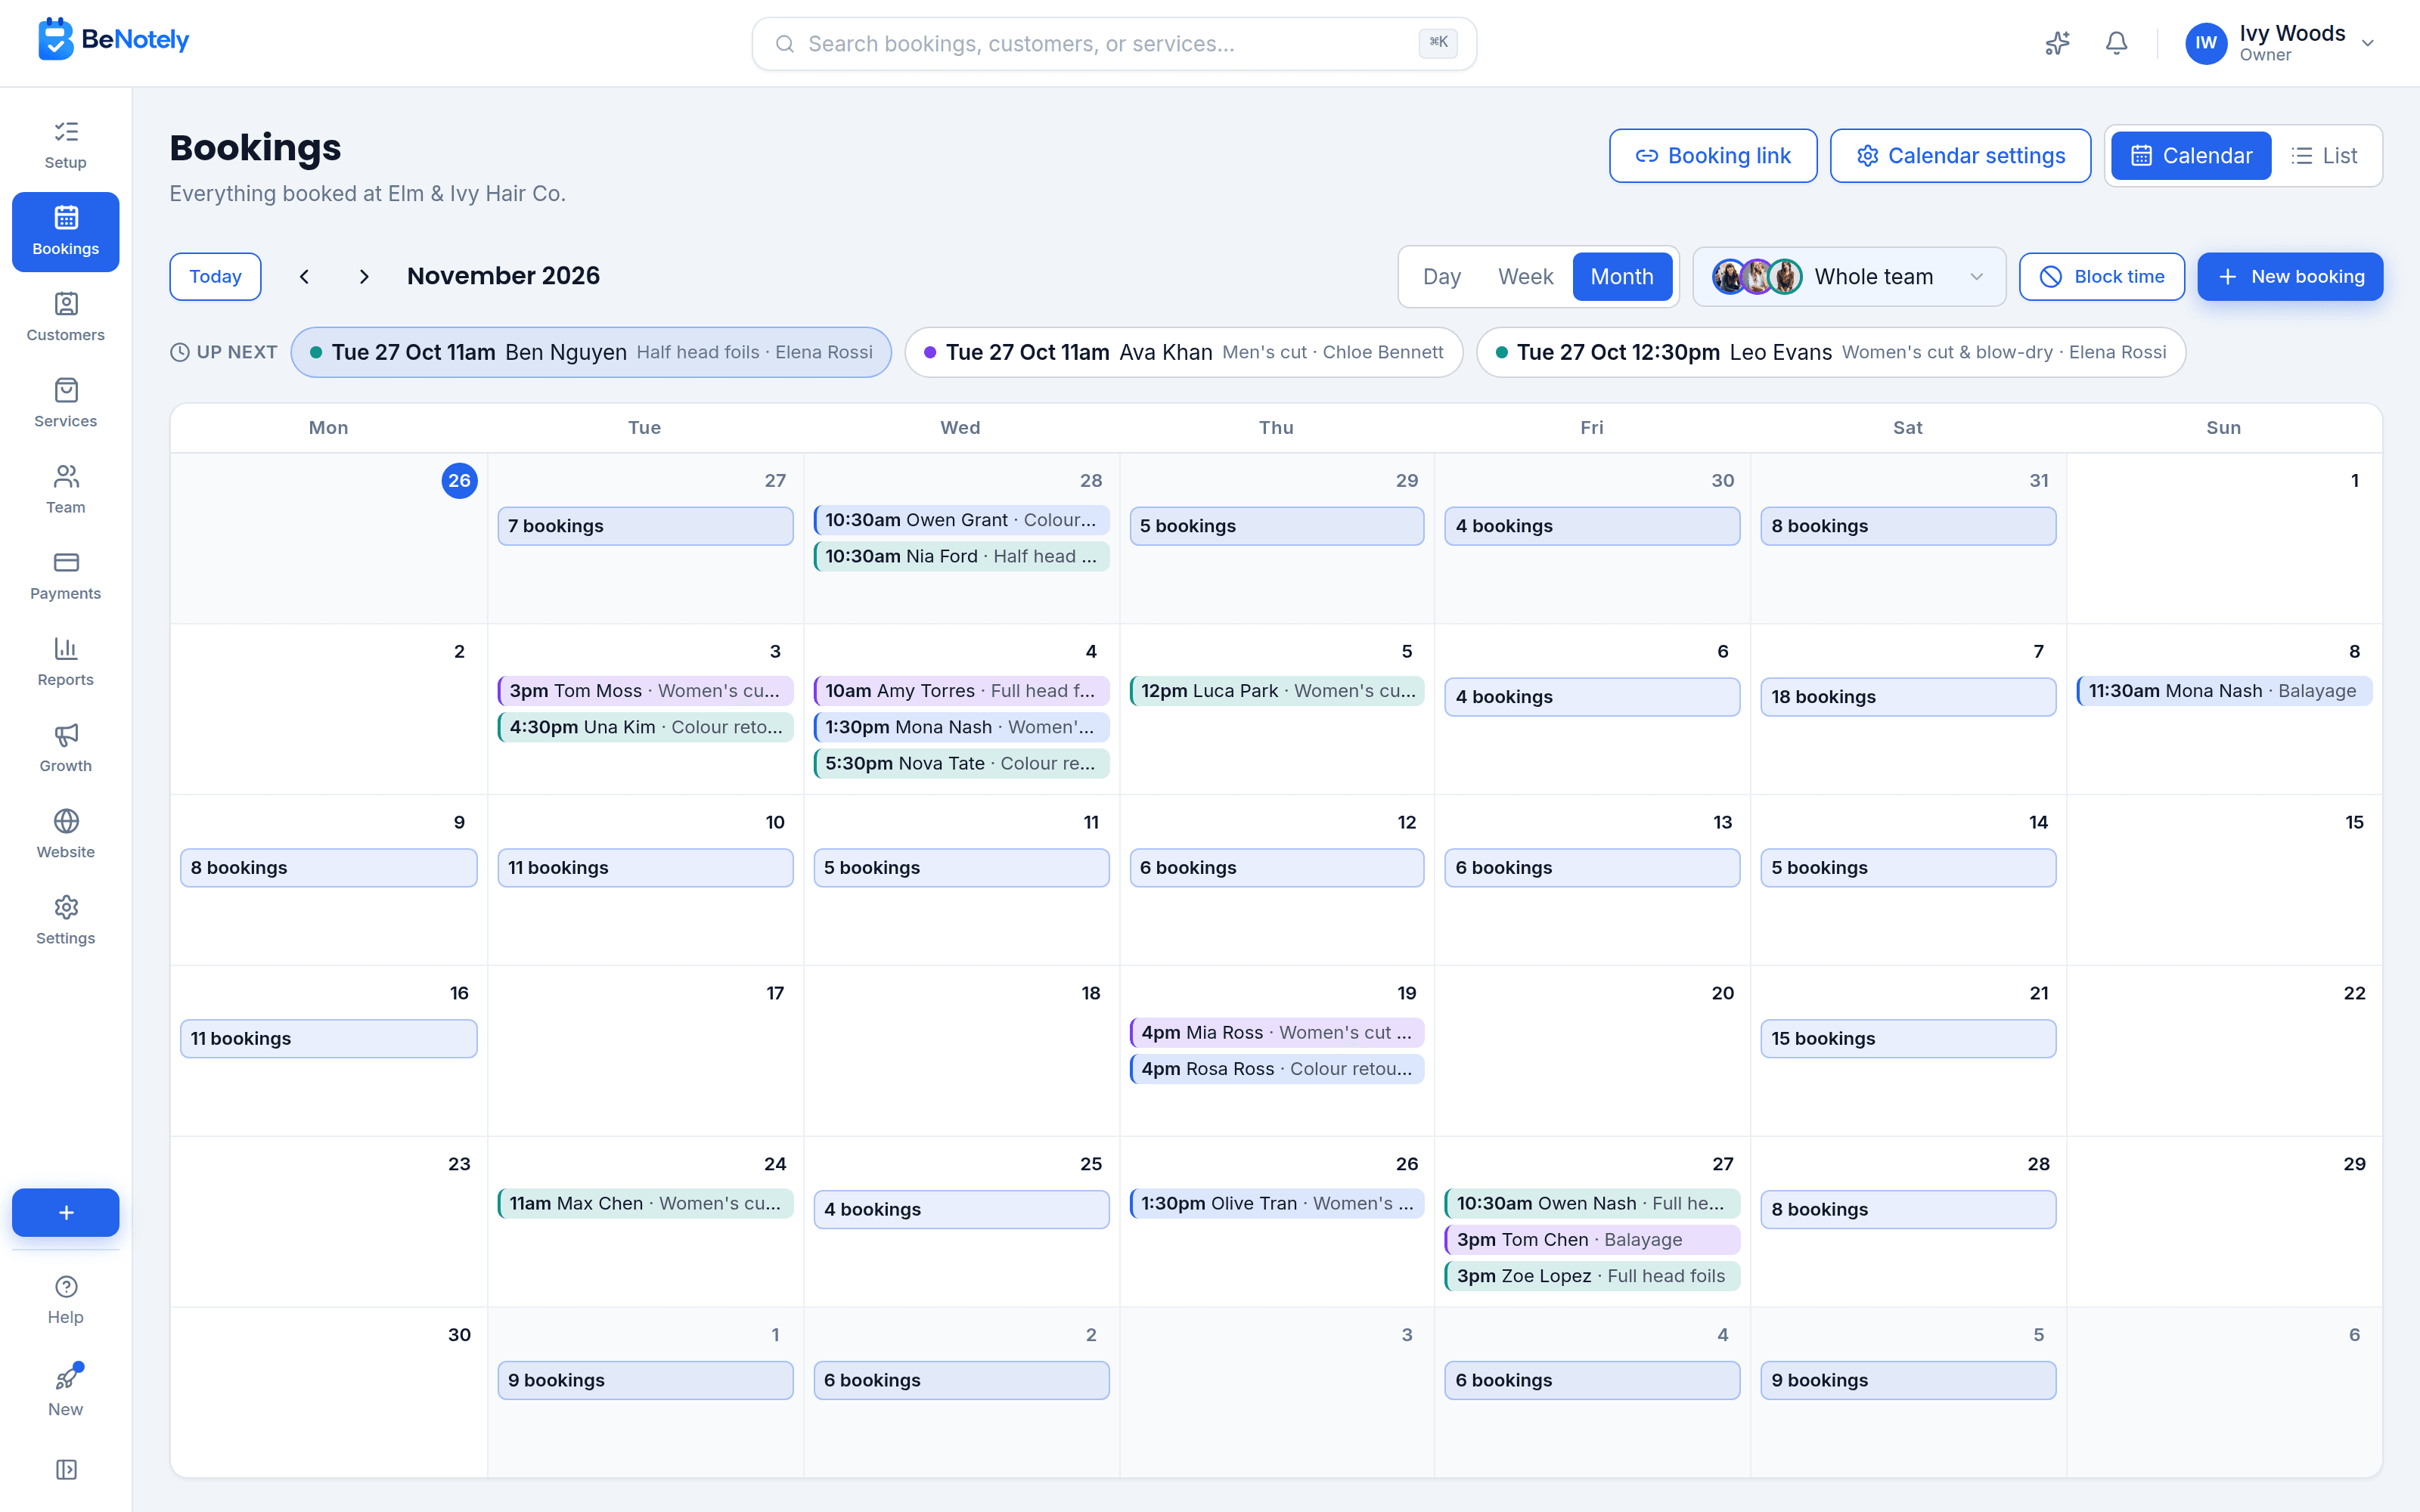The width and height of the screenshot is (2420, 1512).
Task: Expand 7 bookings on Tue 27
Action: click(645, 526)
